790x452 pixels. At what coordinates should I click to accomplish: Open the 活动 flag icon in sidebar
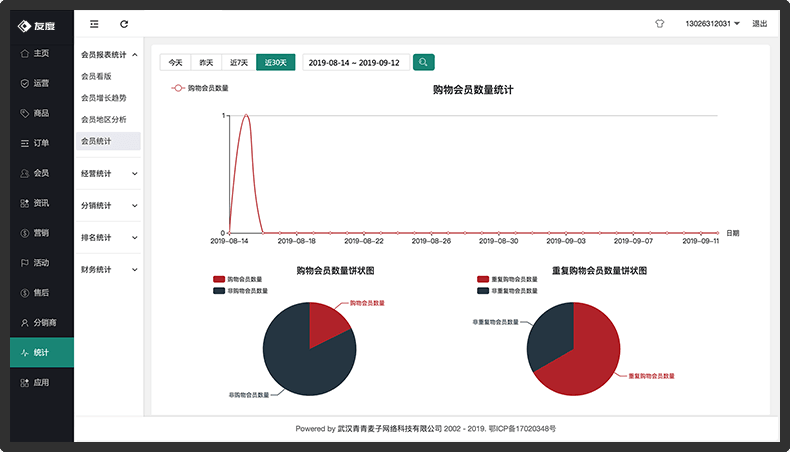click(x=24, y=263)
